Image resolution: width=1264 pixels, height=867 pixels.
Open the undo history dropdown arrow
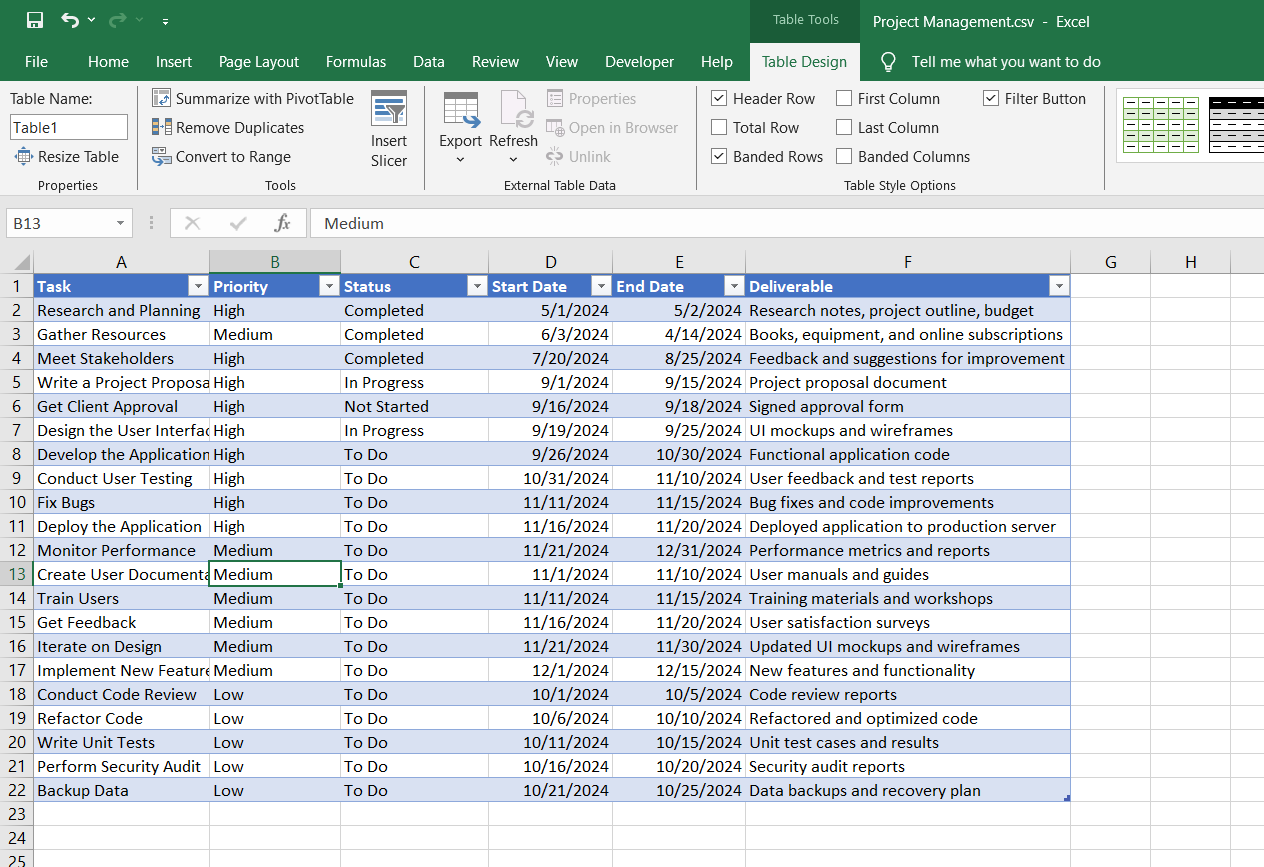(91, 21)
